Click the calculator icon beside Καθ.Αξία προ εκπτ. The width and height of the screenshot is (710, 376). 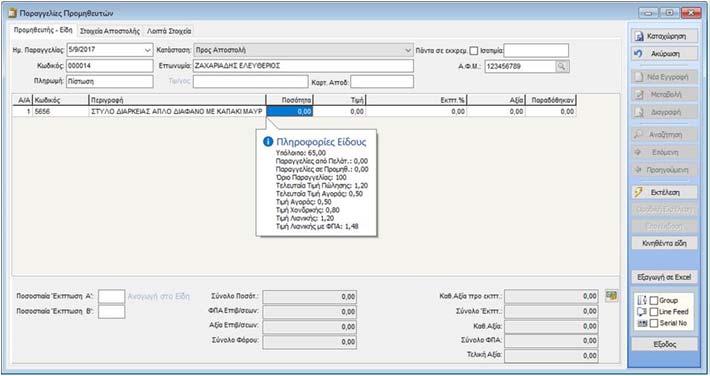point(611,296)
